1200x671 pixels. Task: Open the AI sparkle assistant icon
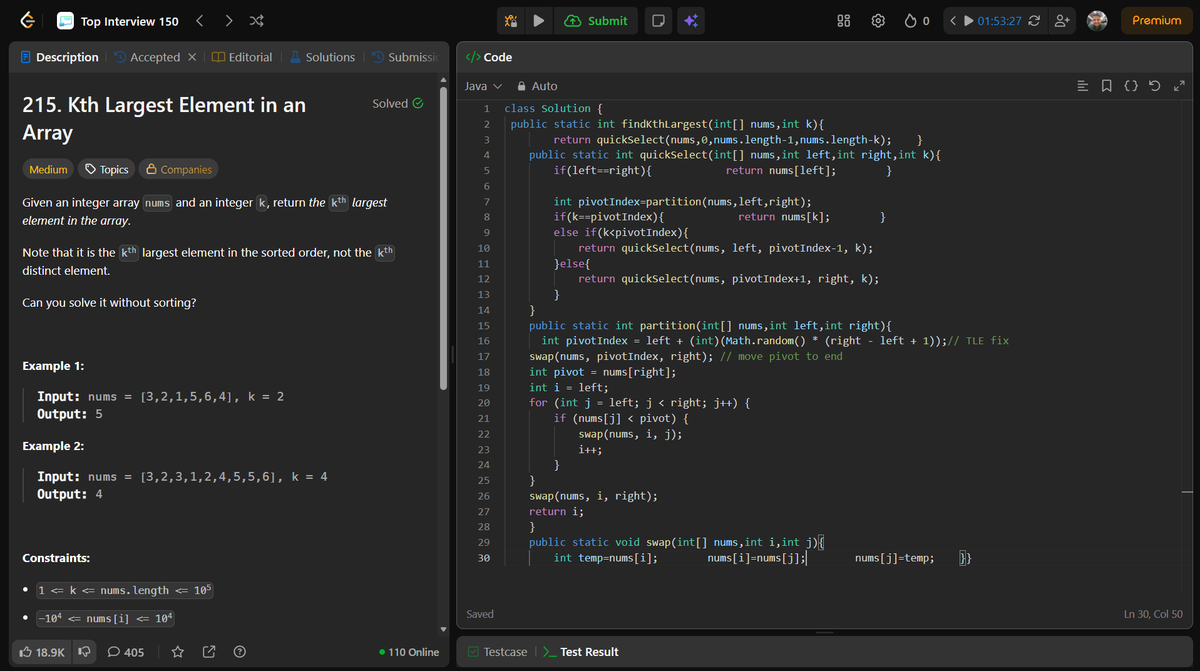click(x=690, y=21)
